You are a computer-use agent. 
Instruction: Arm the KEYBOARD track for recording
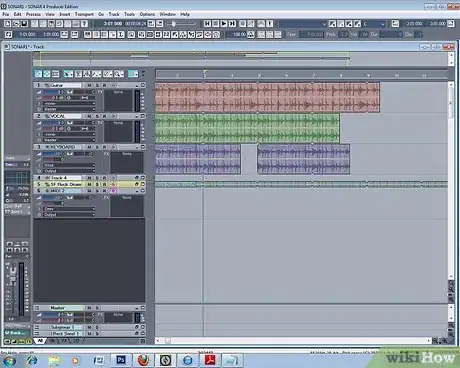[x=104, y=147]
